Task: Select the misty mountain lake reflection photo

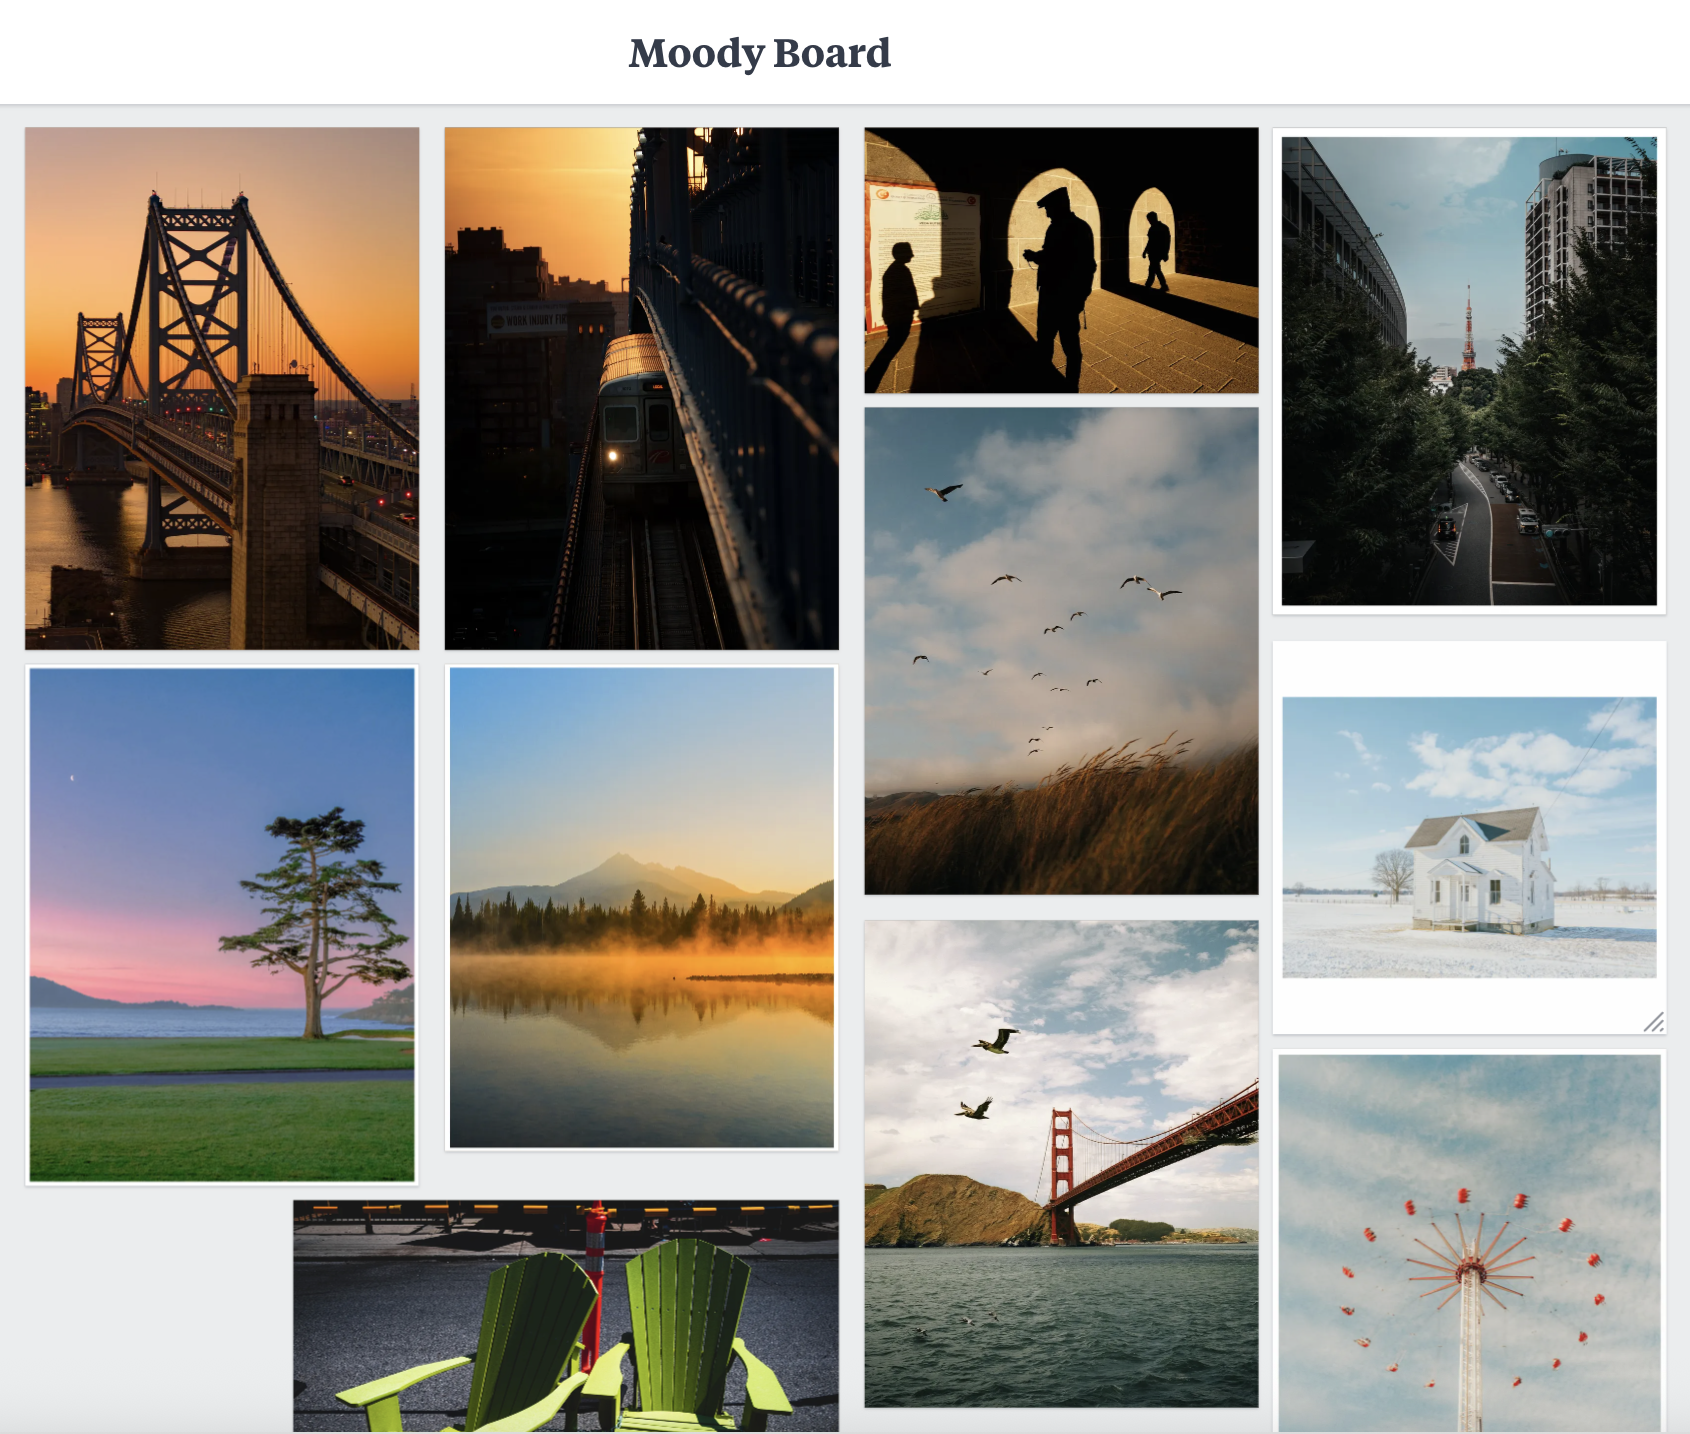Action: click(x=642, y=908)
